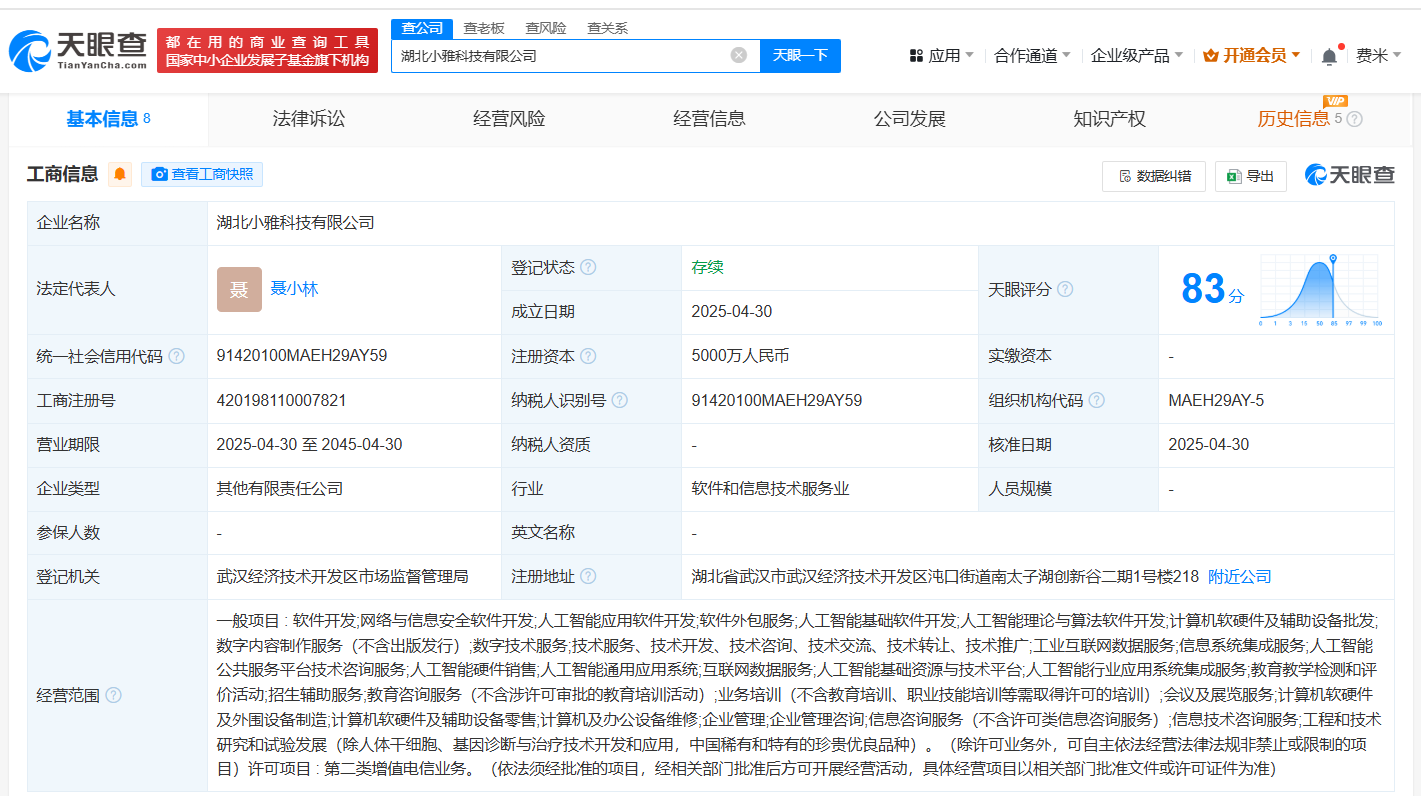Open the 费米 user account dropdown
Screen dimensions: 1421x796
[1379, 56]
